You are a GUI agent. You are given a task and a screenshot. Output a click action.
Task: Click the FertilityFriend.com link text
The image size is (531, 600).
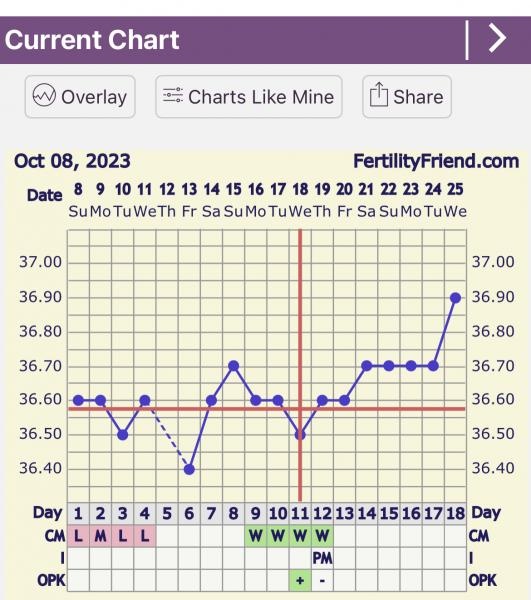(x=436, y=161)
